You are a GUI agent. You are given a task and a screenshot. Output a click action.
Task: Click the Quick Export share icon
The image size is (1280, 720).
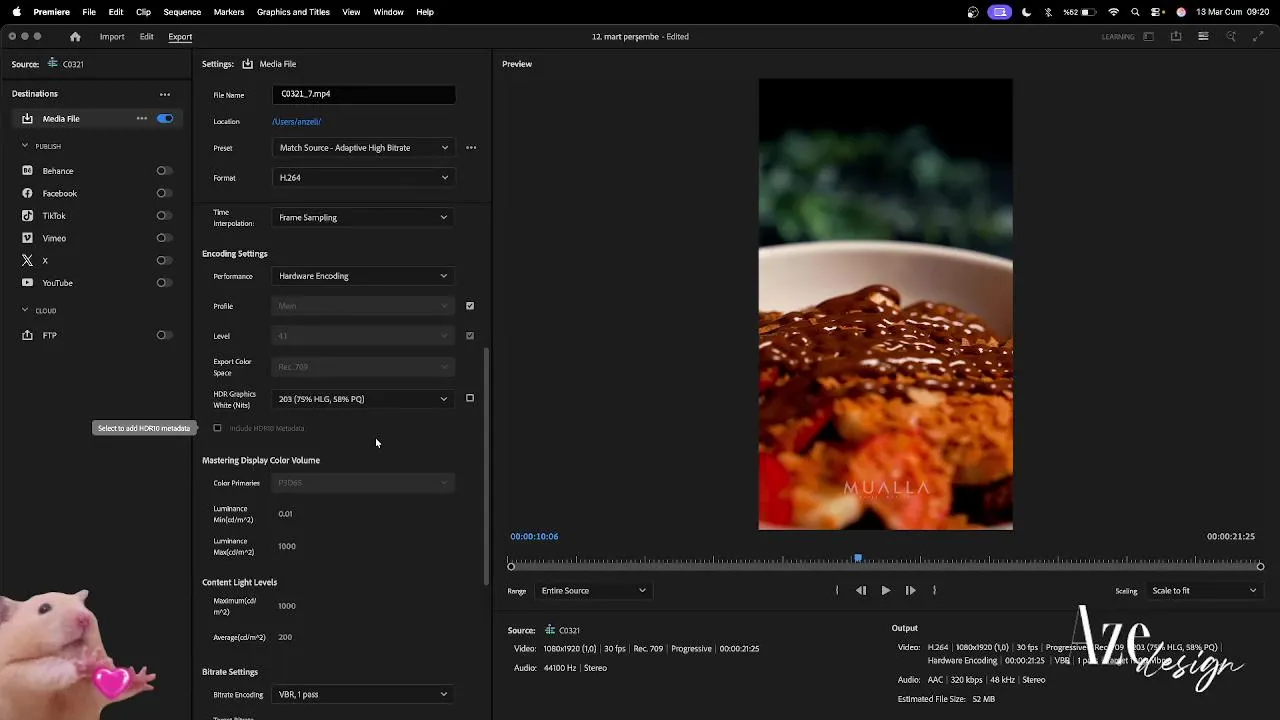[x=1176, y=37]
